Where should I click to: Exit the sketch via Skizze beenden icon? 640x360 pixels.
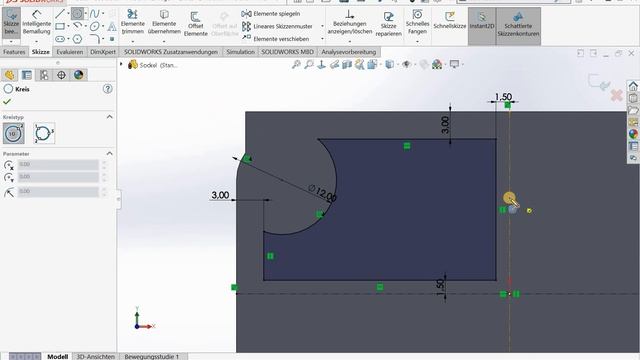tap(11, 23)
